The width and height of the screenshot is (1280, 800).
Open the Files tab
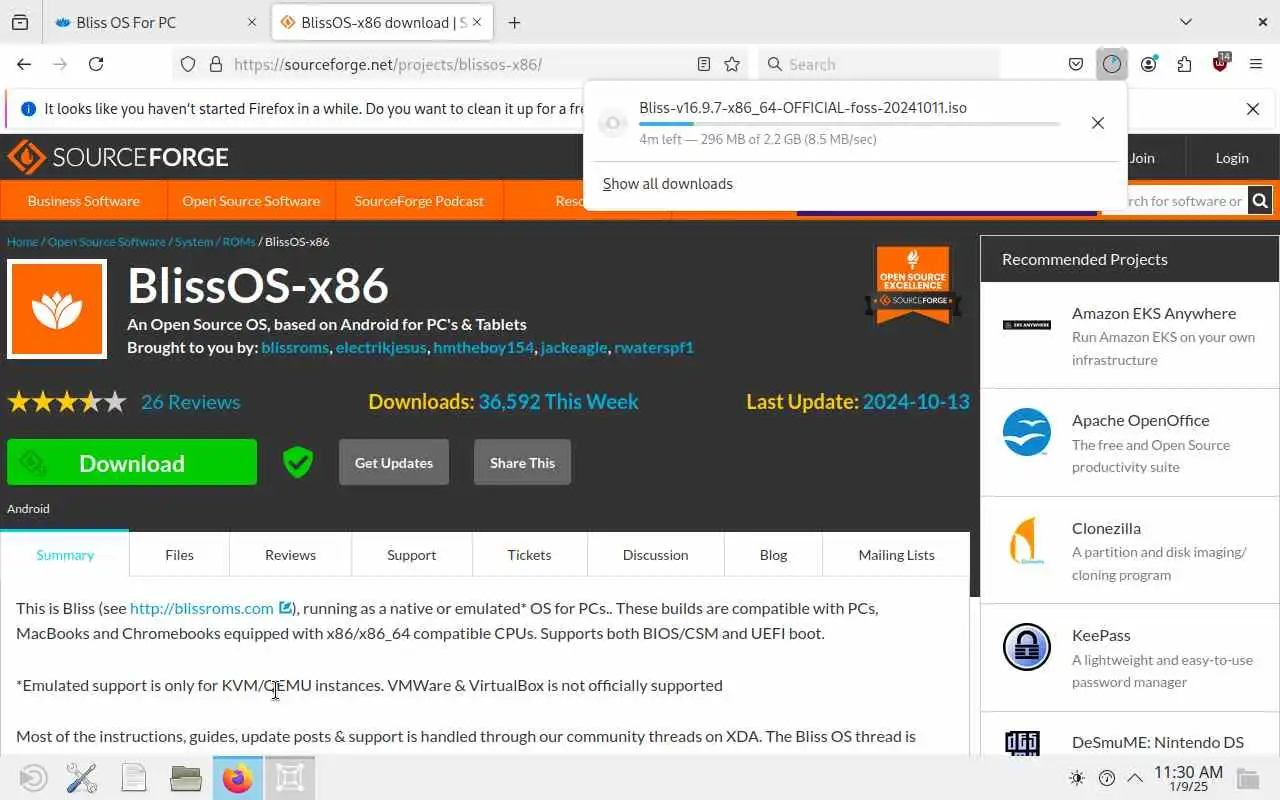[x=180, y=554]
